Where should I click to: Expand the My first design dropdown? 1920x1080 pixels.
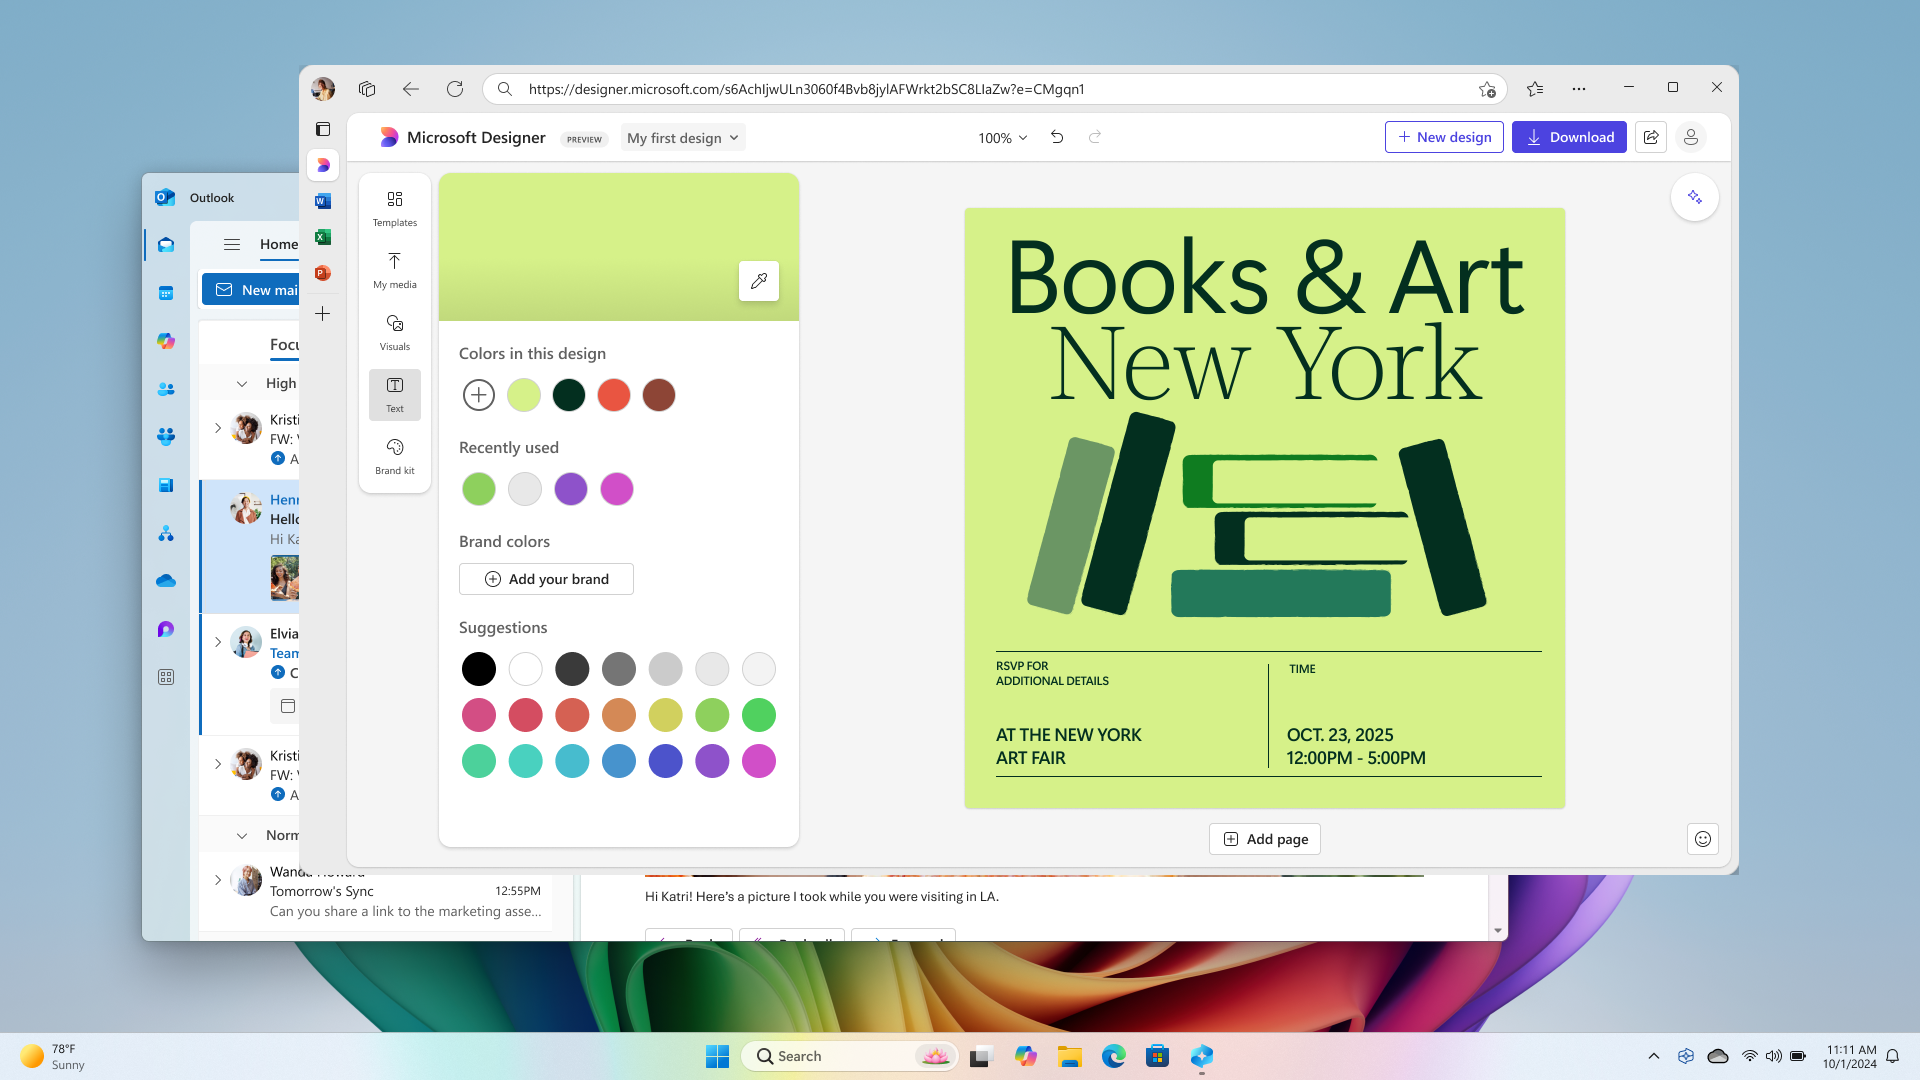tap(683, 138)
